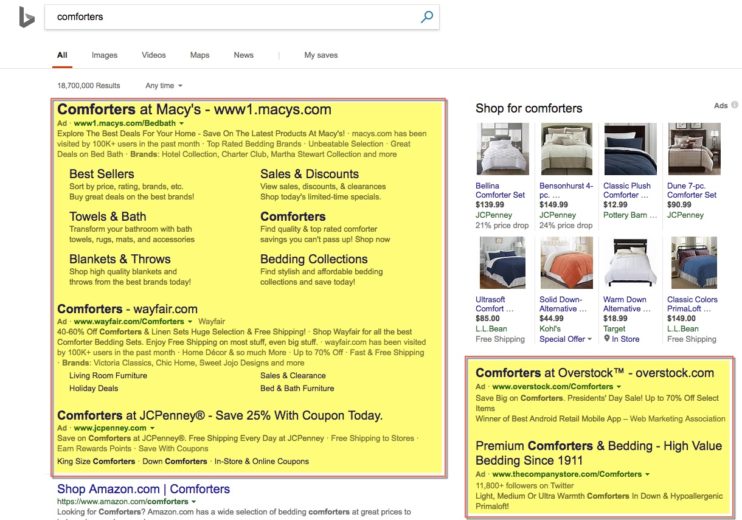Expand the Any time filter dropdown
742x520 pixels.
point(164,86)
